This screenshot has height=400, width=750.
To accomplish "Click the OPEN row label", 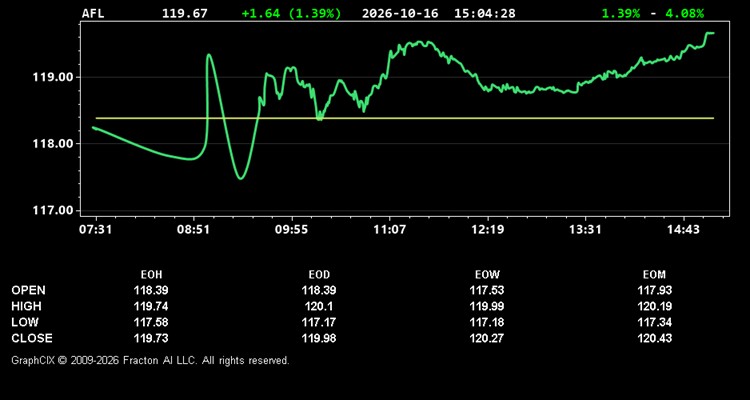I will point(29,290).
